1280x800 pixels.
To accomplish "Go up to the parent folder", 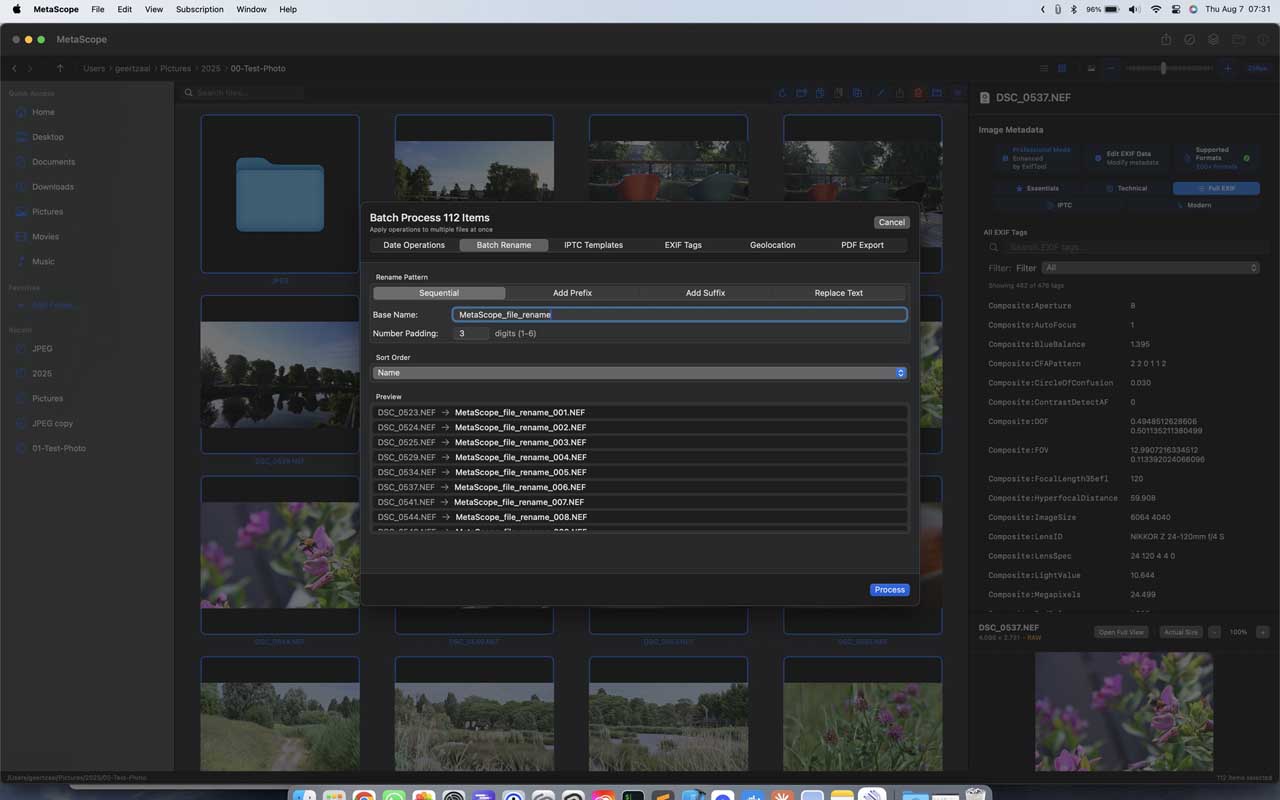I will [60, 68].
